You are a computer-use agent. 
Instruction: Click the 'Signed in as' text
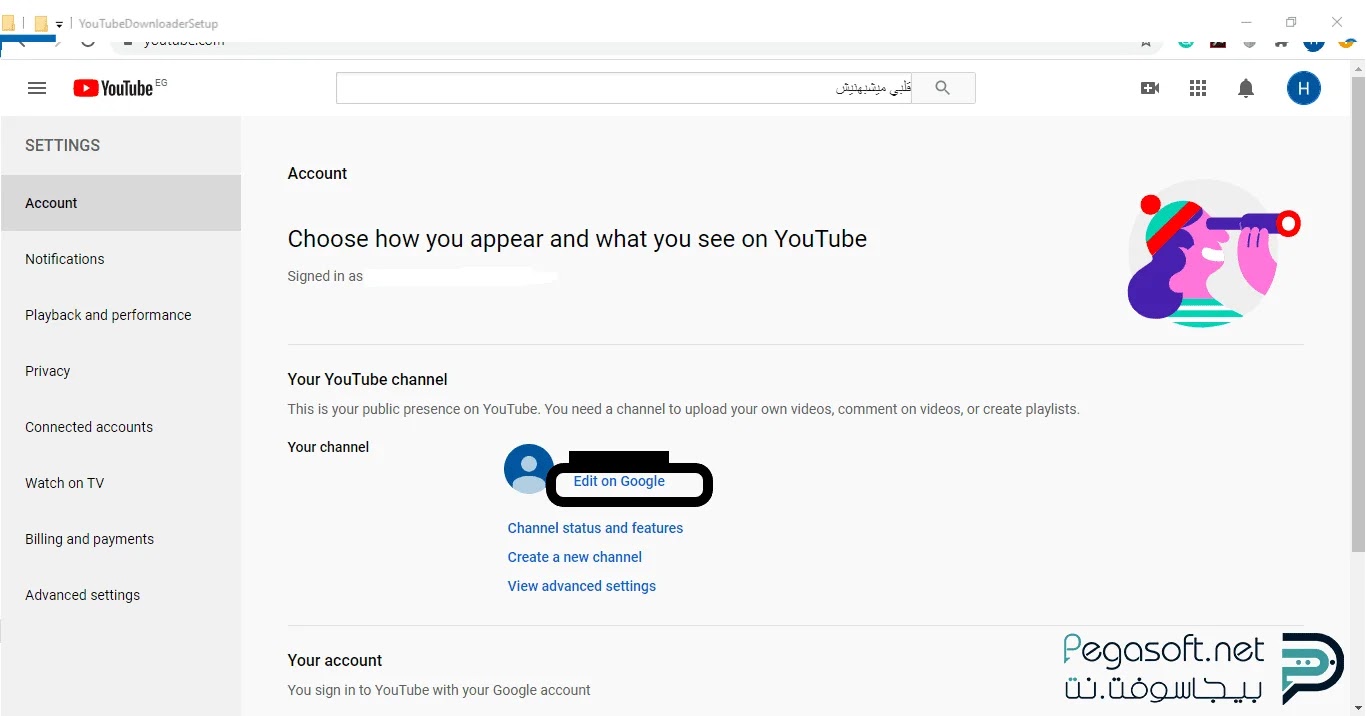pyautogui.click(x=325, y=276)
